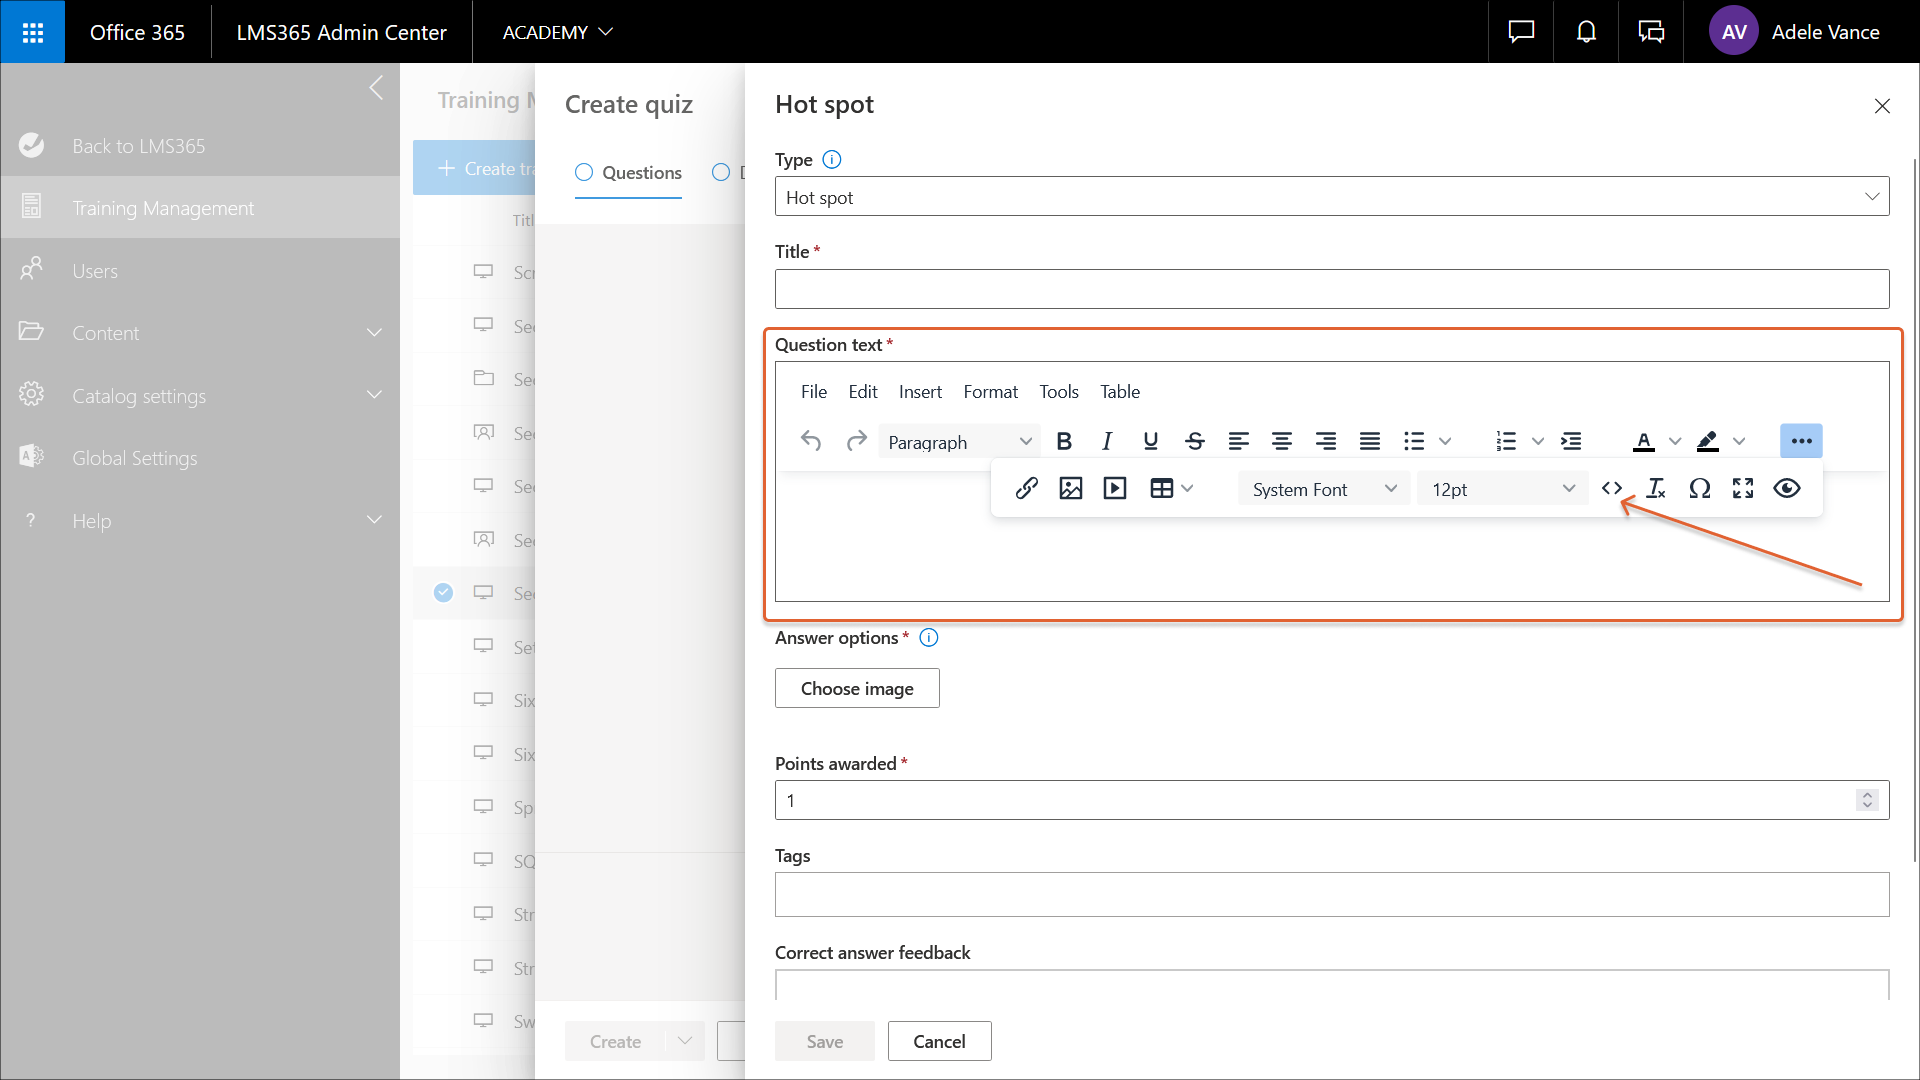Toggle the editor preview eye icon
The image size is (1920, 1080).
pos(1787,488)
